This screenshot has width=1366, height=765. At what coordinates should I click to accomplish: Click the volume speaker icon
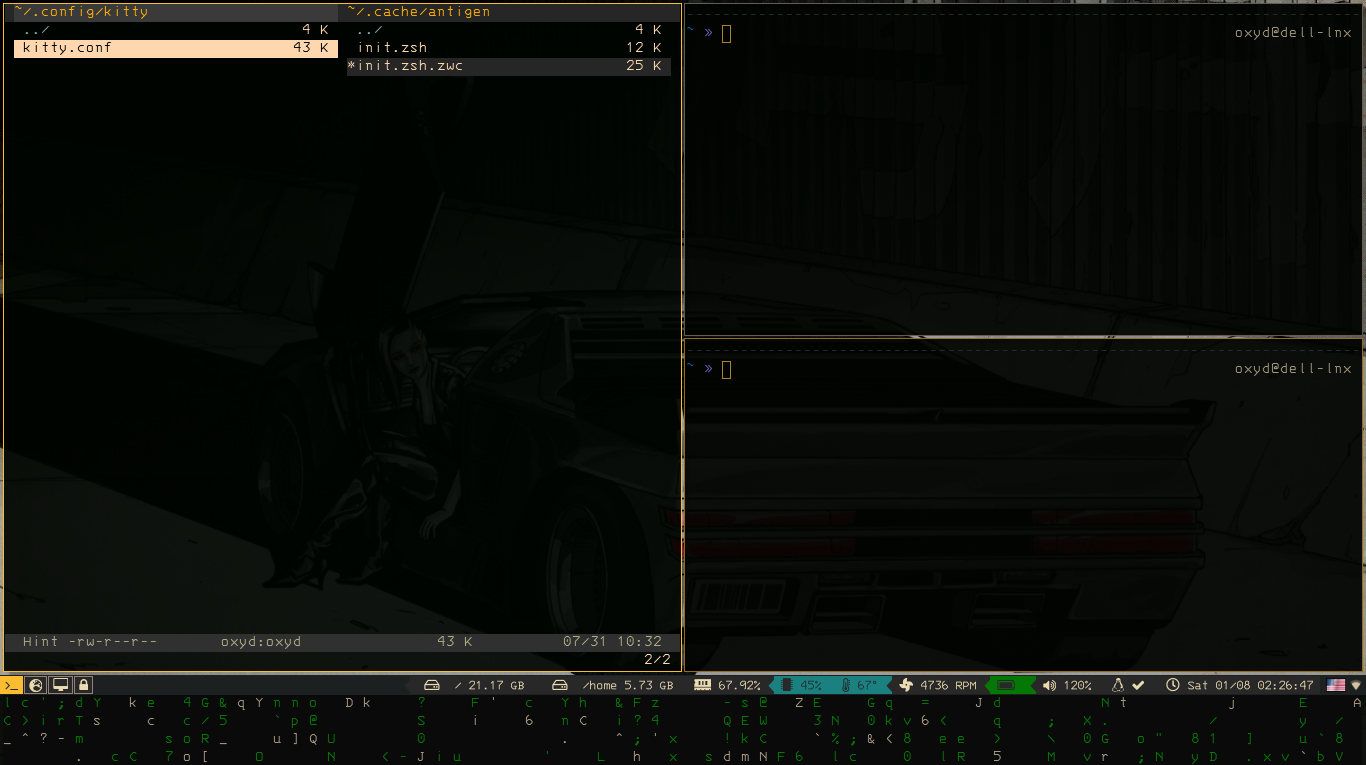click(x=1049, y=685)
